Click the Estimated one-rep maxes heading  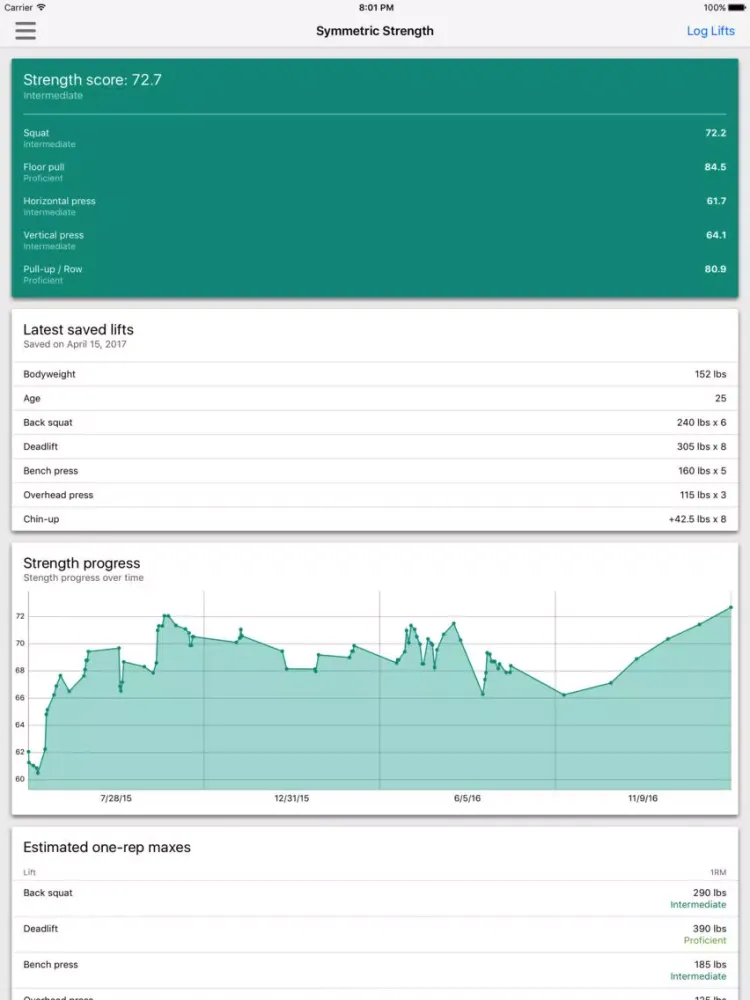[107, 848]
